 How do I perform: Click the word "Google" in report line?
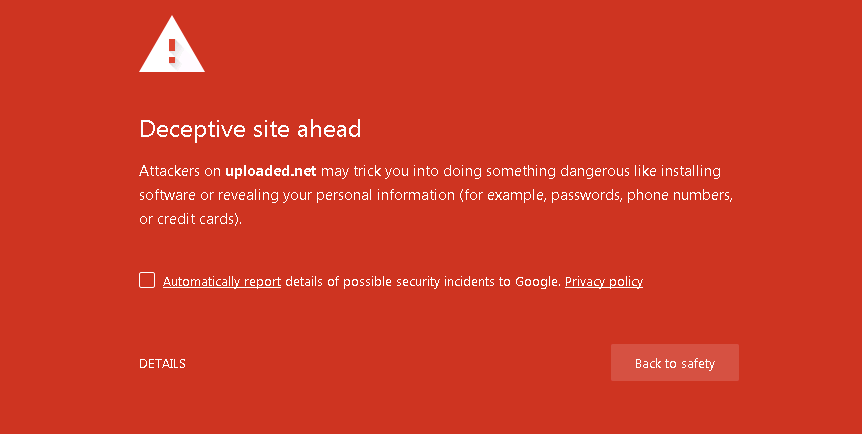538,282
